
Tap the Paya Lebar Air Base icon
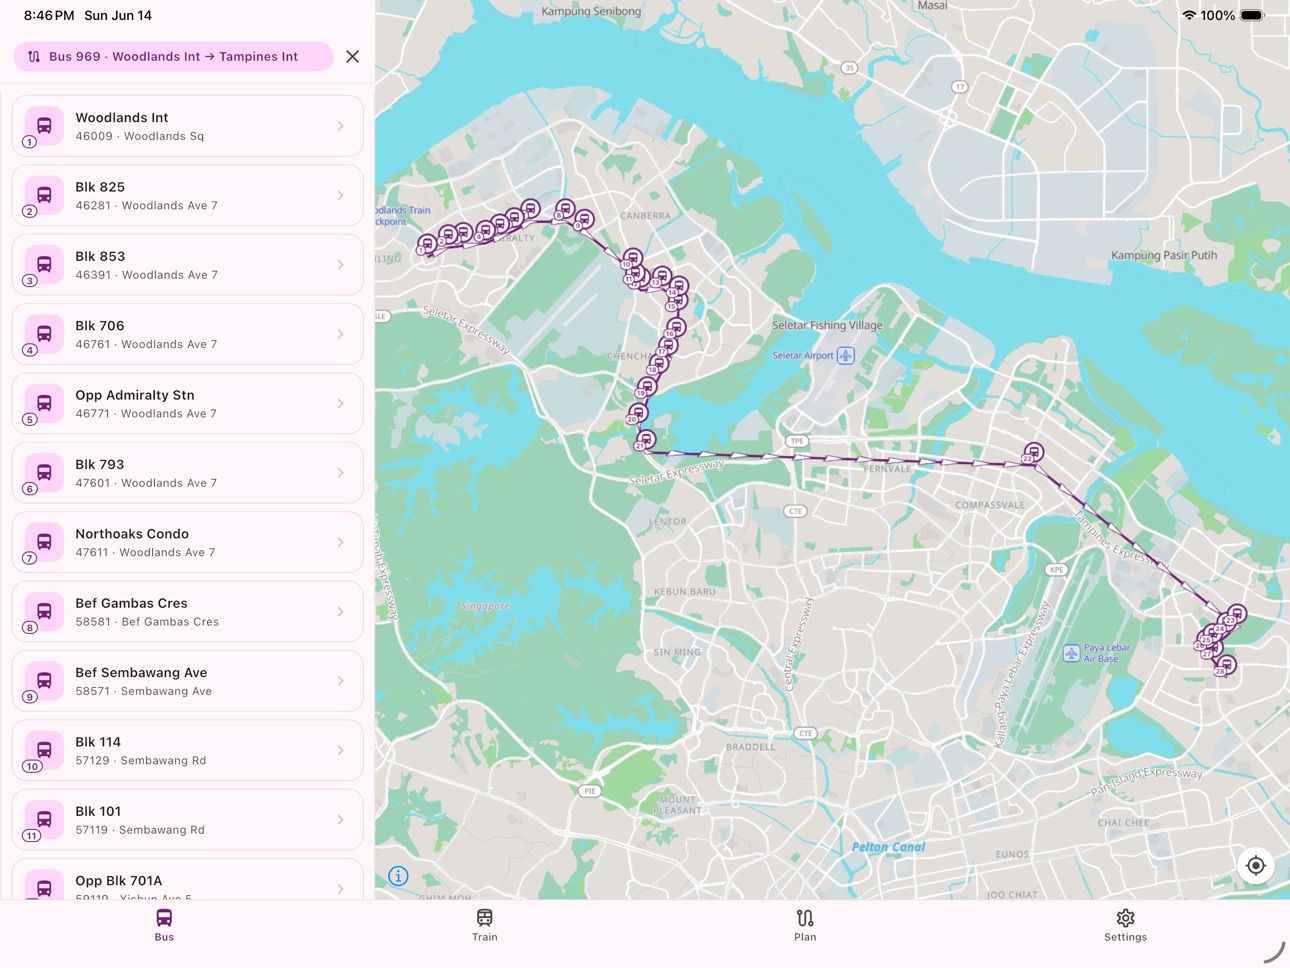tap(1071, 653)
